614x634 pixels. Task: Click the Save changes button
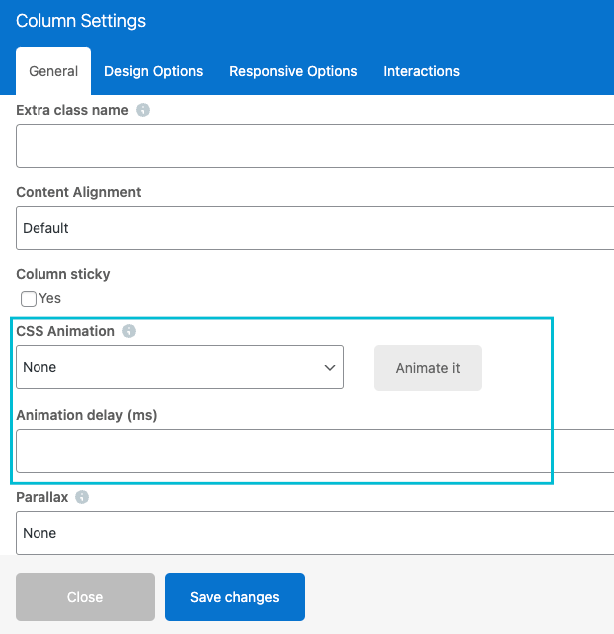235,597
